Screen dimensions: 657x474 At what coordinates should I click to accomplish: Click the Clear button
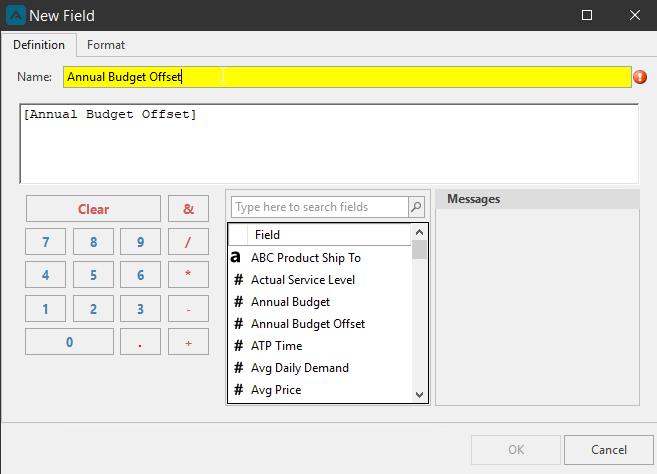coord(93,209)
